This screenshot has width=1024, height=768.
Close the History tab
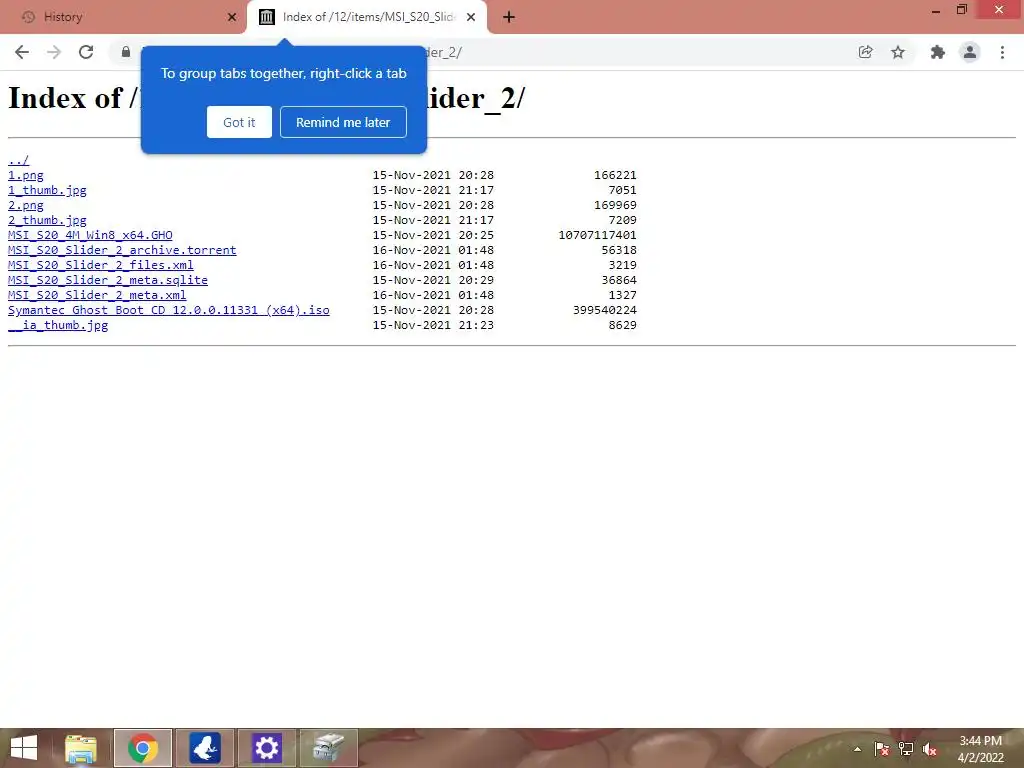point(232,17)
